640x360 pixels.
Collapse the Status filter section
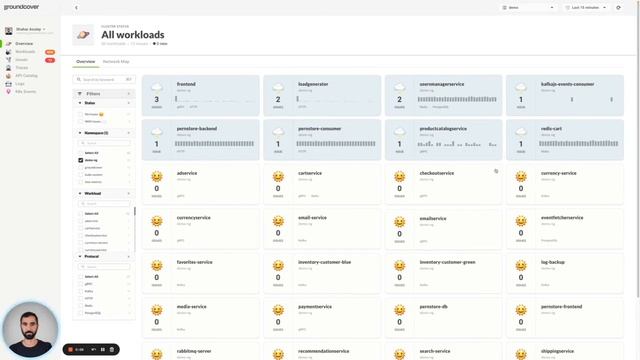pyautogui.click(x=80, y=103)
